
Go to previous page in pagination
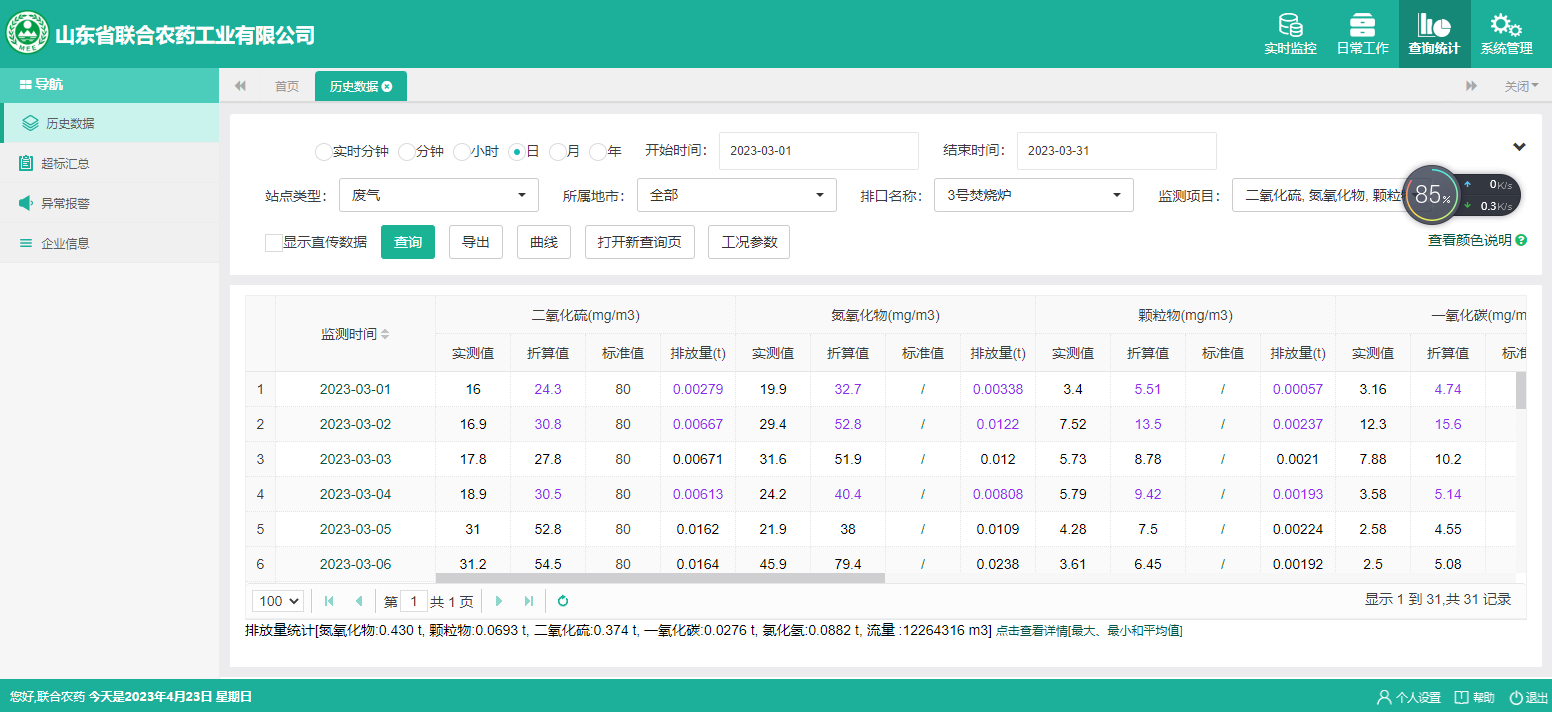pos(359,601)
